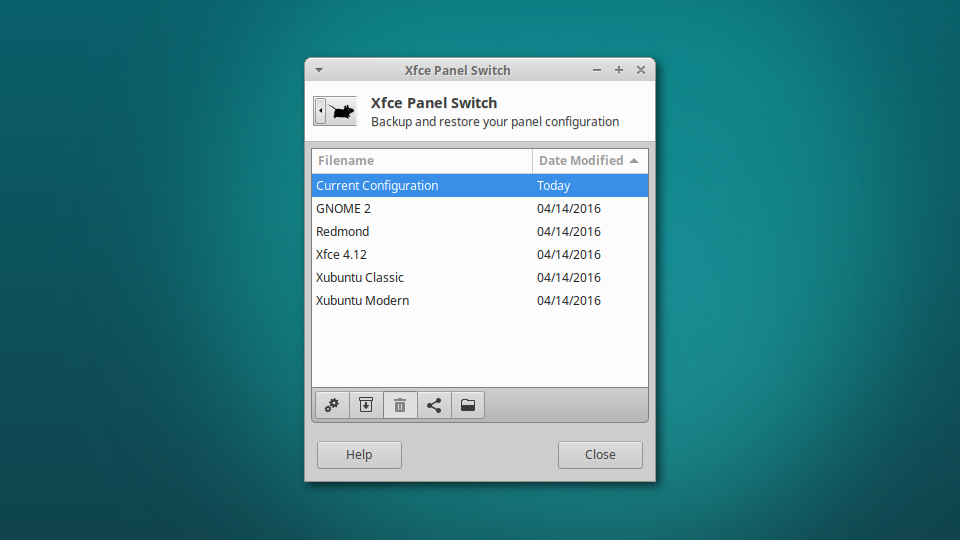Export configuration using the share icon
Image resolution: width=960 pixels, height=540 pixels.
coord(434,405)
